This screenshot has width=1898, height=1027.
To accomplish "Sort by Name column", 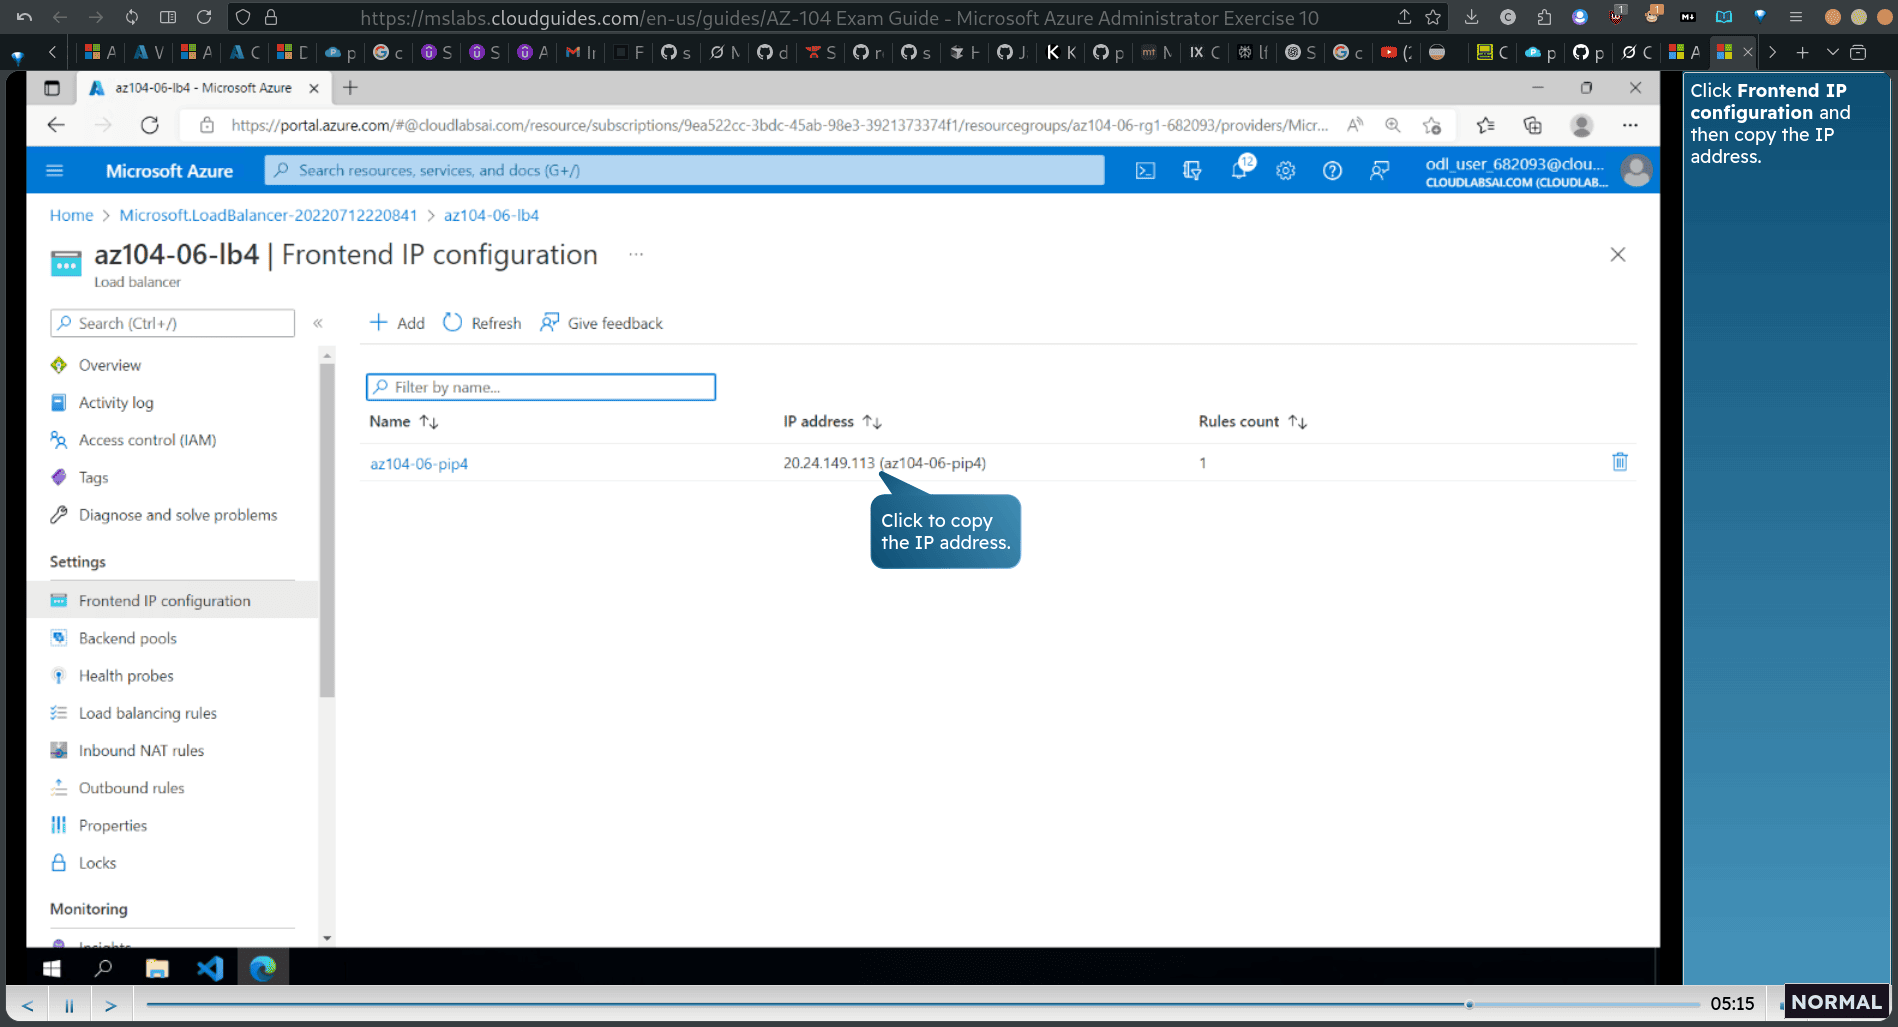I will coord(404,422).
